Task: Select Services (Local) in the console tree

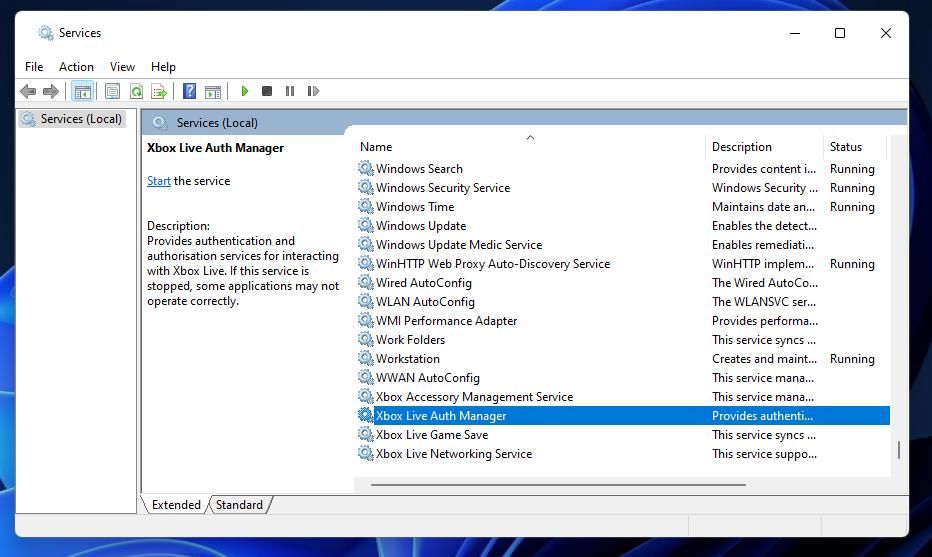Action: [x=72, y=119]
